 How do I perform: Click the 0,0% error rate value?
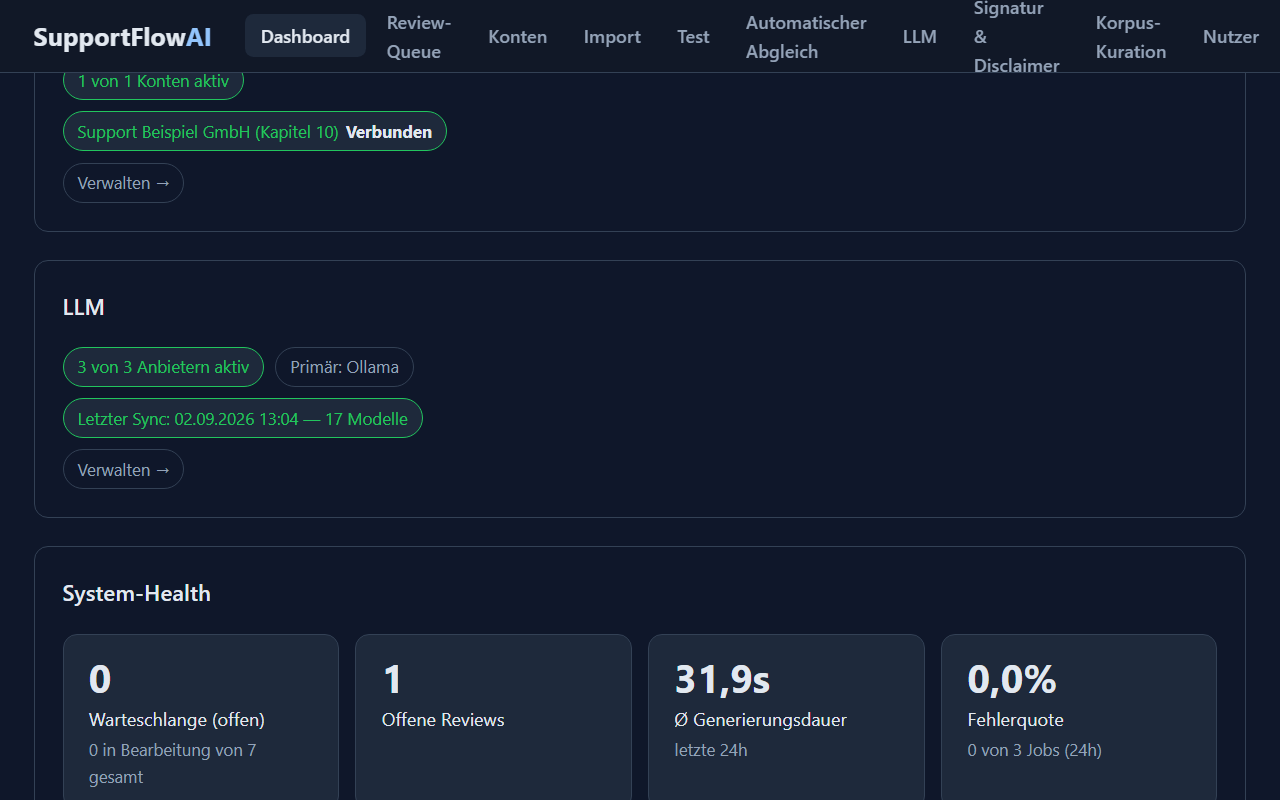tap(1012, 679)
